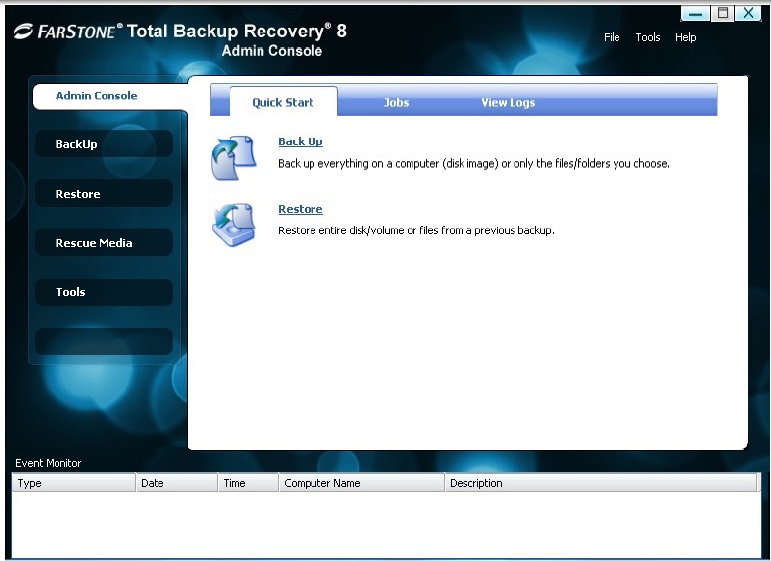Close the Admin Console window
The image size is (771, 561).
tap(748, 13)
